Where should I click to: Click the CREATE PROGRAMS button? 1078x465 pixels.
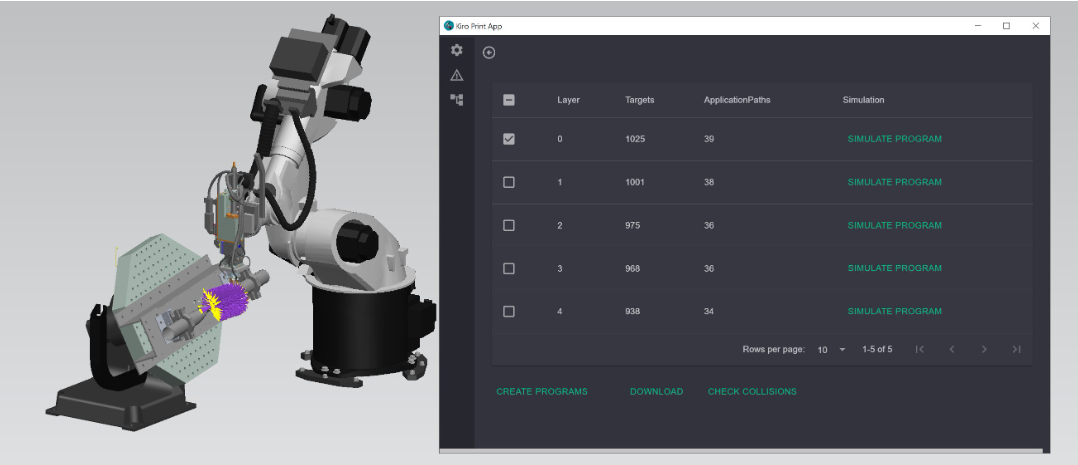click(x=542, y=392)
